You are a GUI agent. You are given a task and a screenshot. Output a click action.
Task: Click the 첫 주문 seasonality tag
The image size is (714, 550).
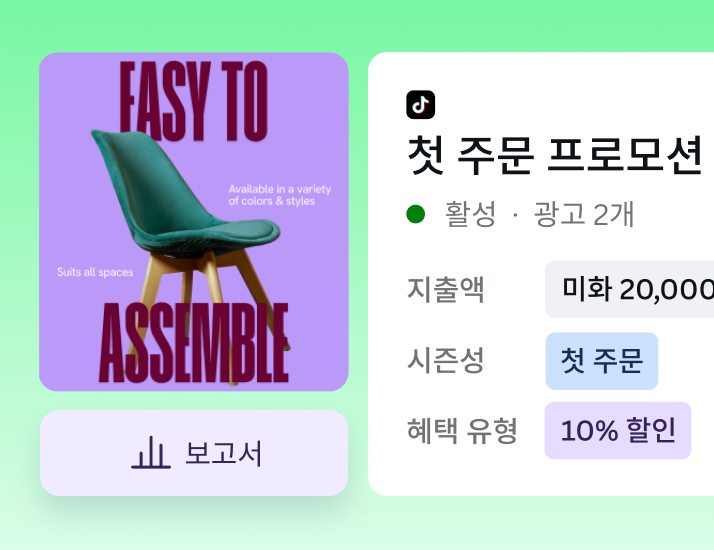[x=602, y=361]
